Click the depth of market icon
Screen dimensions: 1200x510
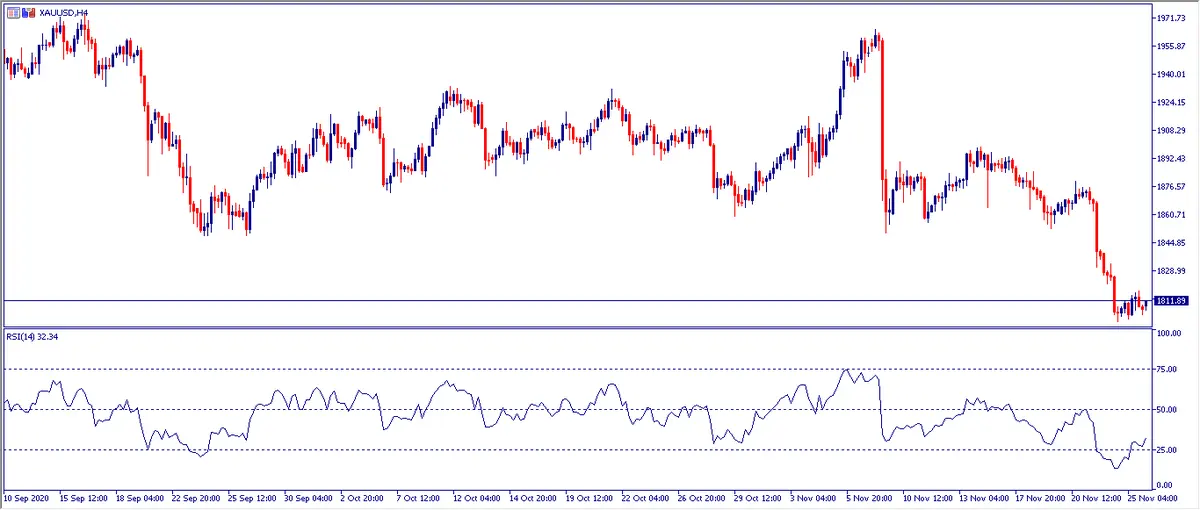27,12
